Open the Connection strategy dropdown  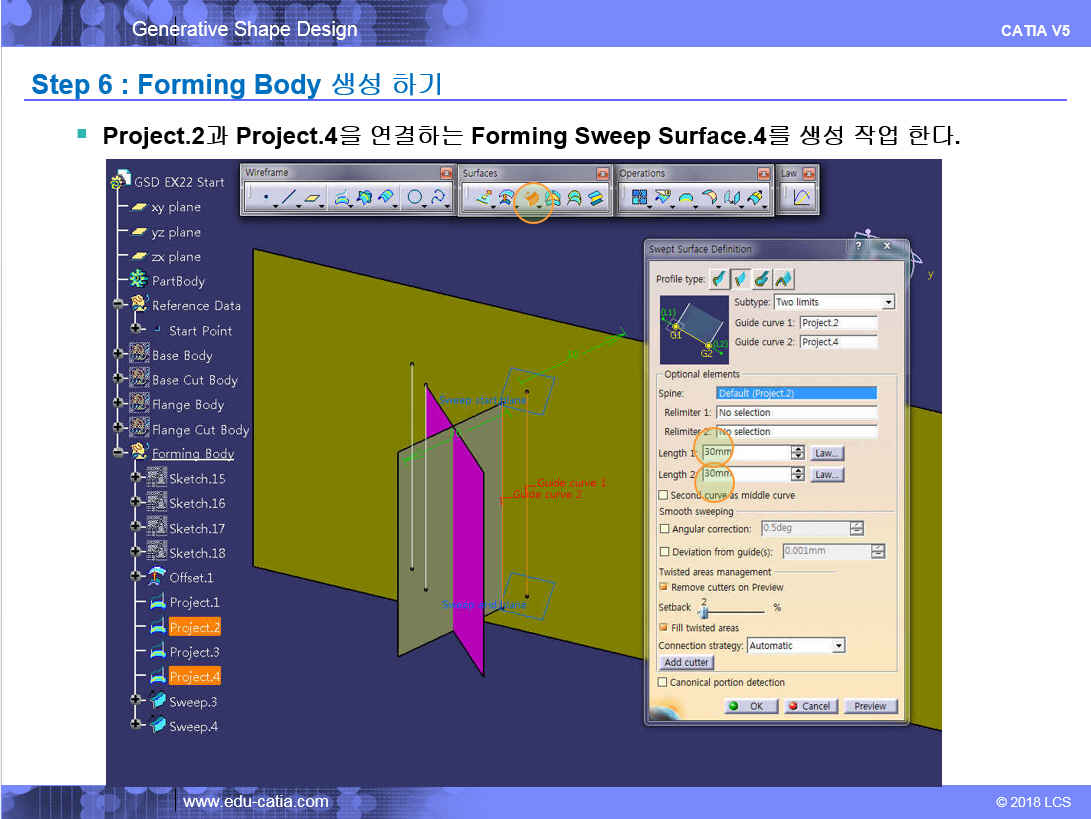pos(838,646)
